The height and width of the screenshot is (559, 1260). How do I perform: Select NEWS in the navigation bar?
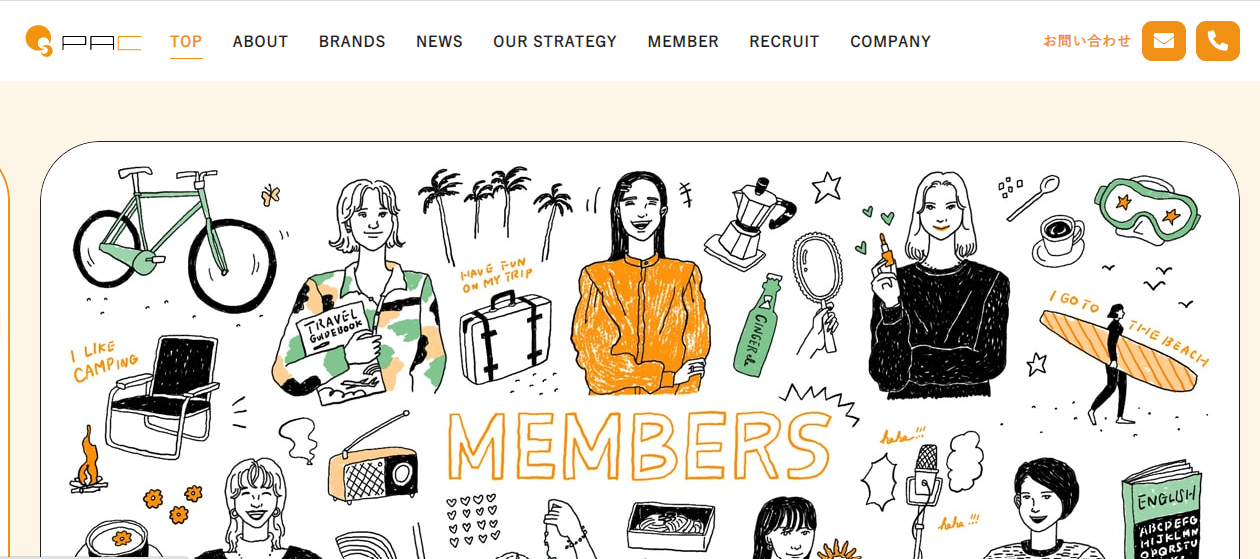click(x=439, y=42)
